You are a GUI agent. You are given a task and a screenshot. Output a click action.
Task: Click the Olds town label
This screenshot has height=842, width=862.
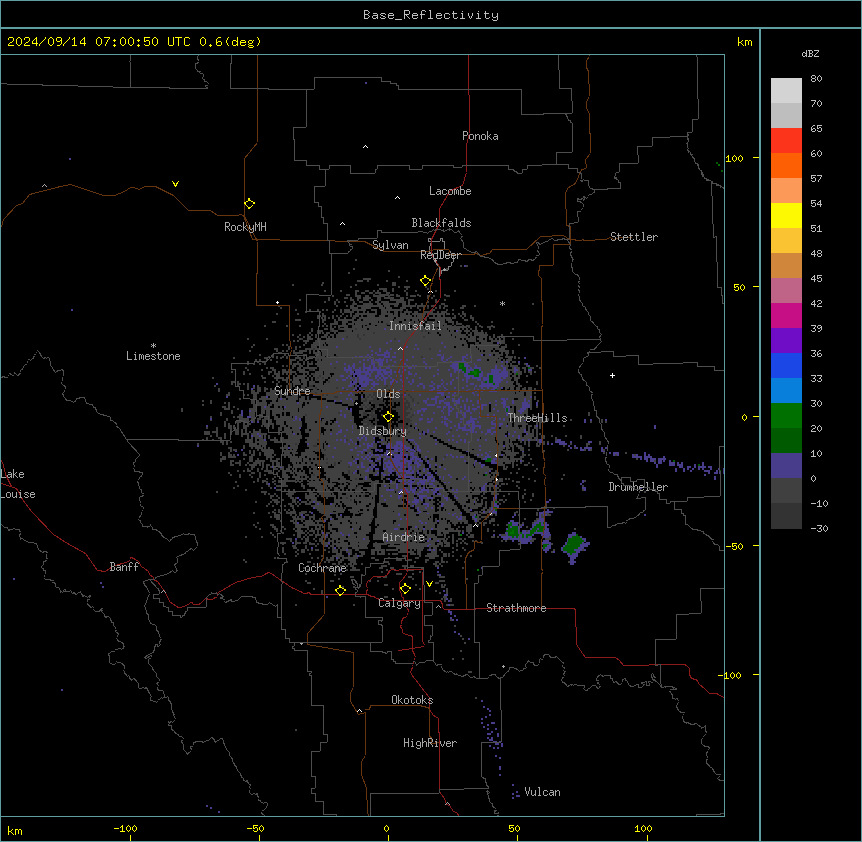(x=388, y=394)
